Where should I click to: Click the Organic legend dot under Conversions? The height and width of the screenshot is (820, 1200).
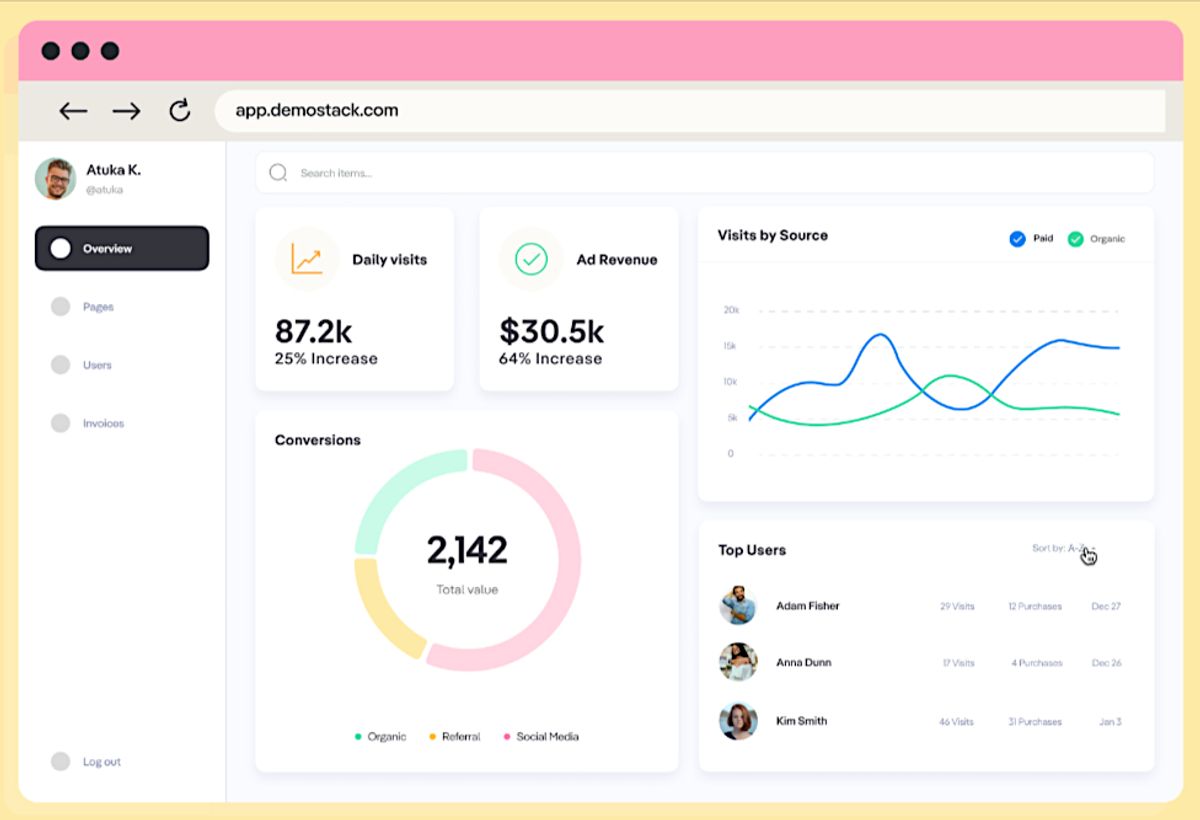tap(358, 737)
